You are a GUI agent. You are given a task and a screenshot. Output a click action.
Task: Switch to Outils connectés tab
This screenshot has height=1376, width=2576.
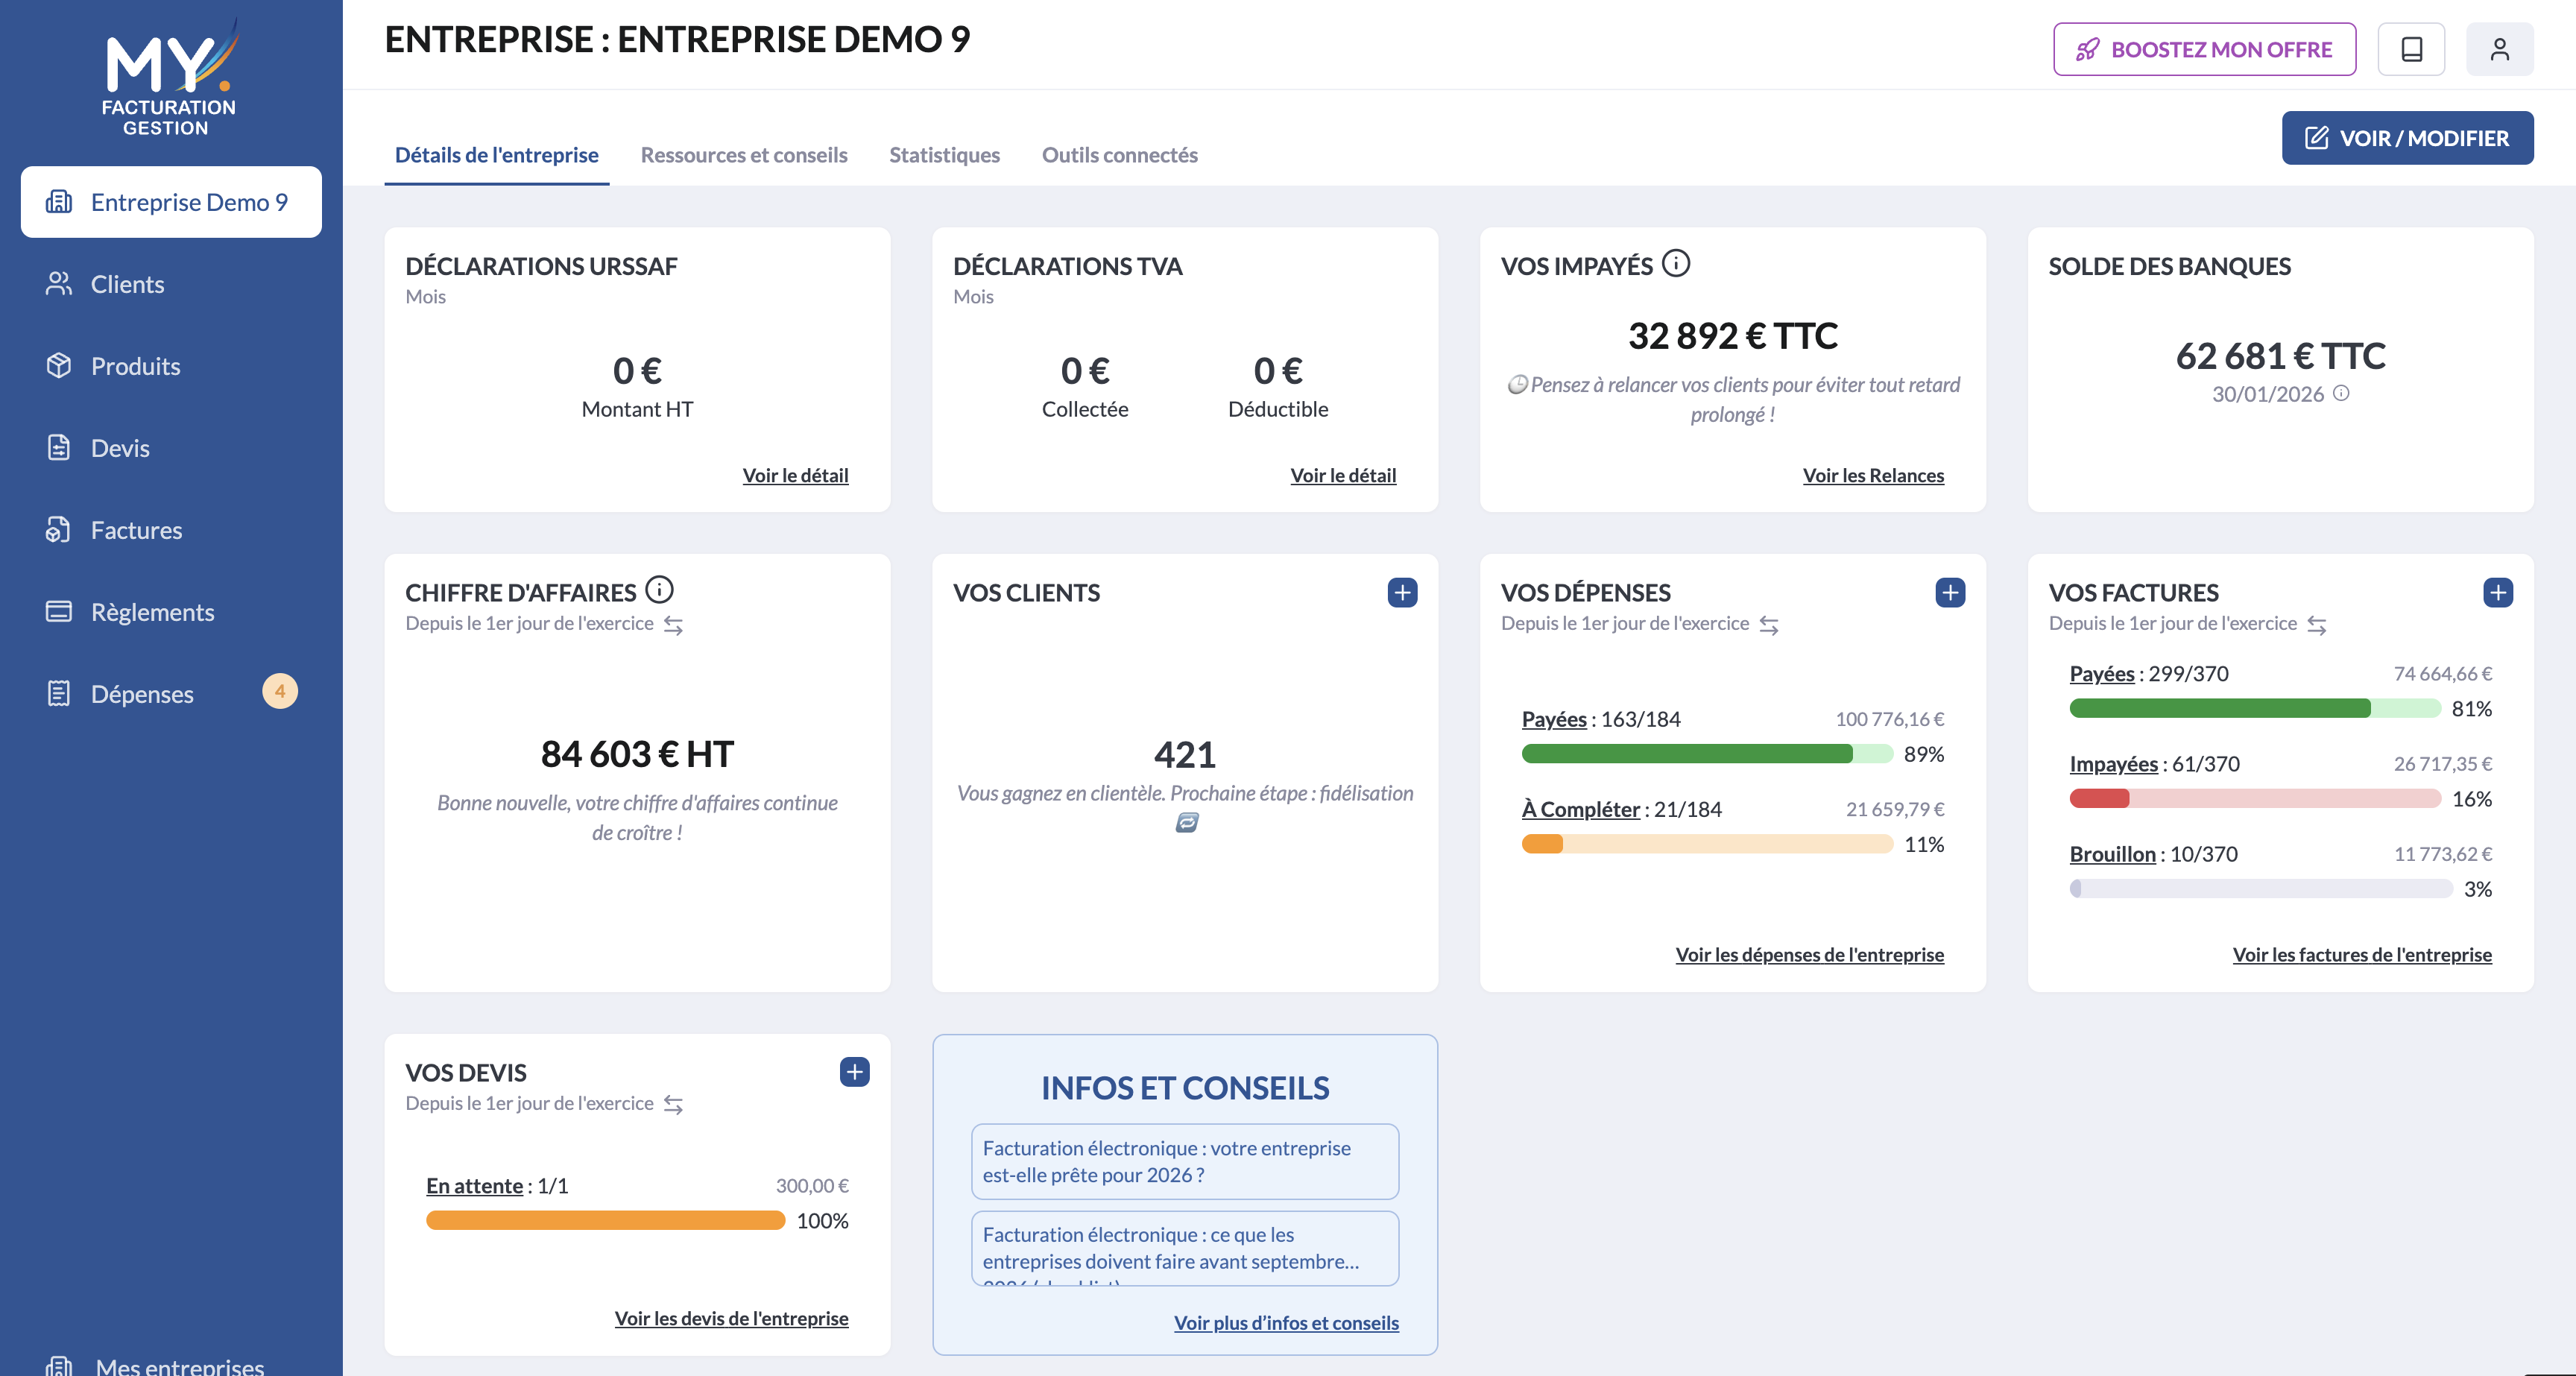point(1119,155)
